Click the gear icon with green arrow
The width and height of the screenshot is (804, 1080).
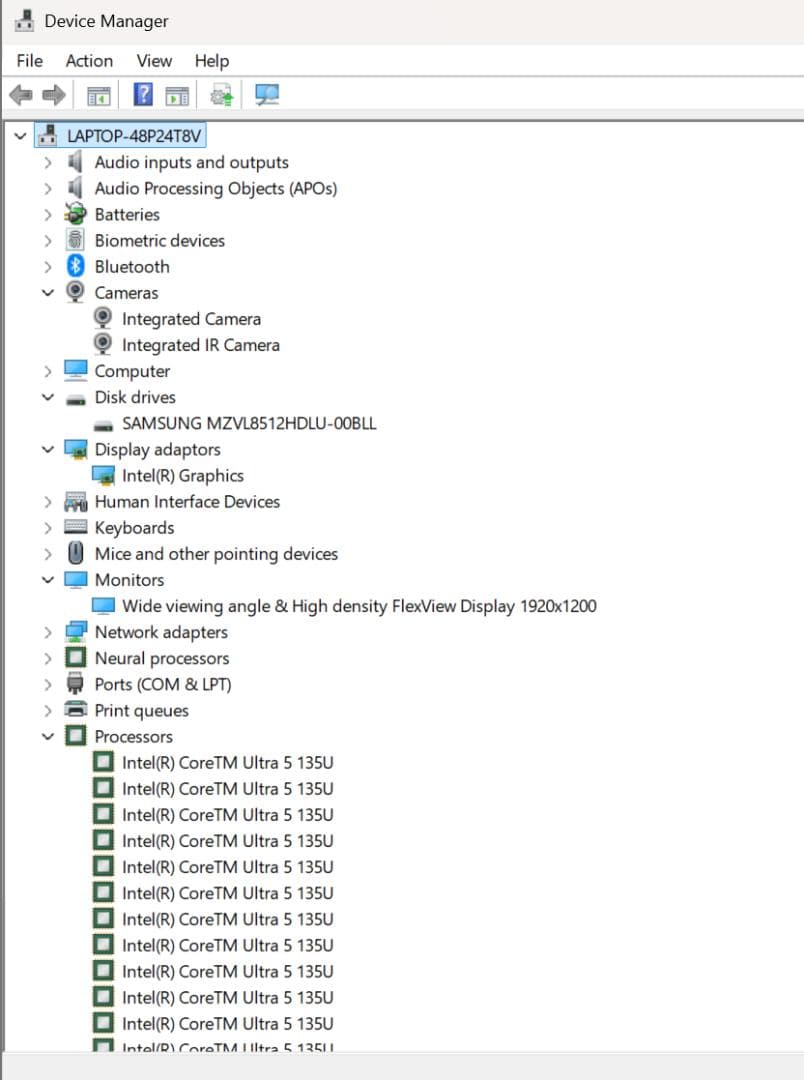tap(221, 95)
